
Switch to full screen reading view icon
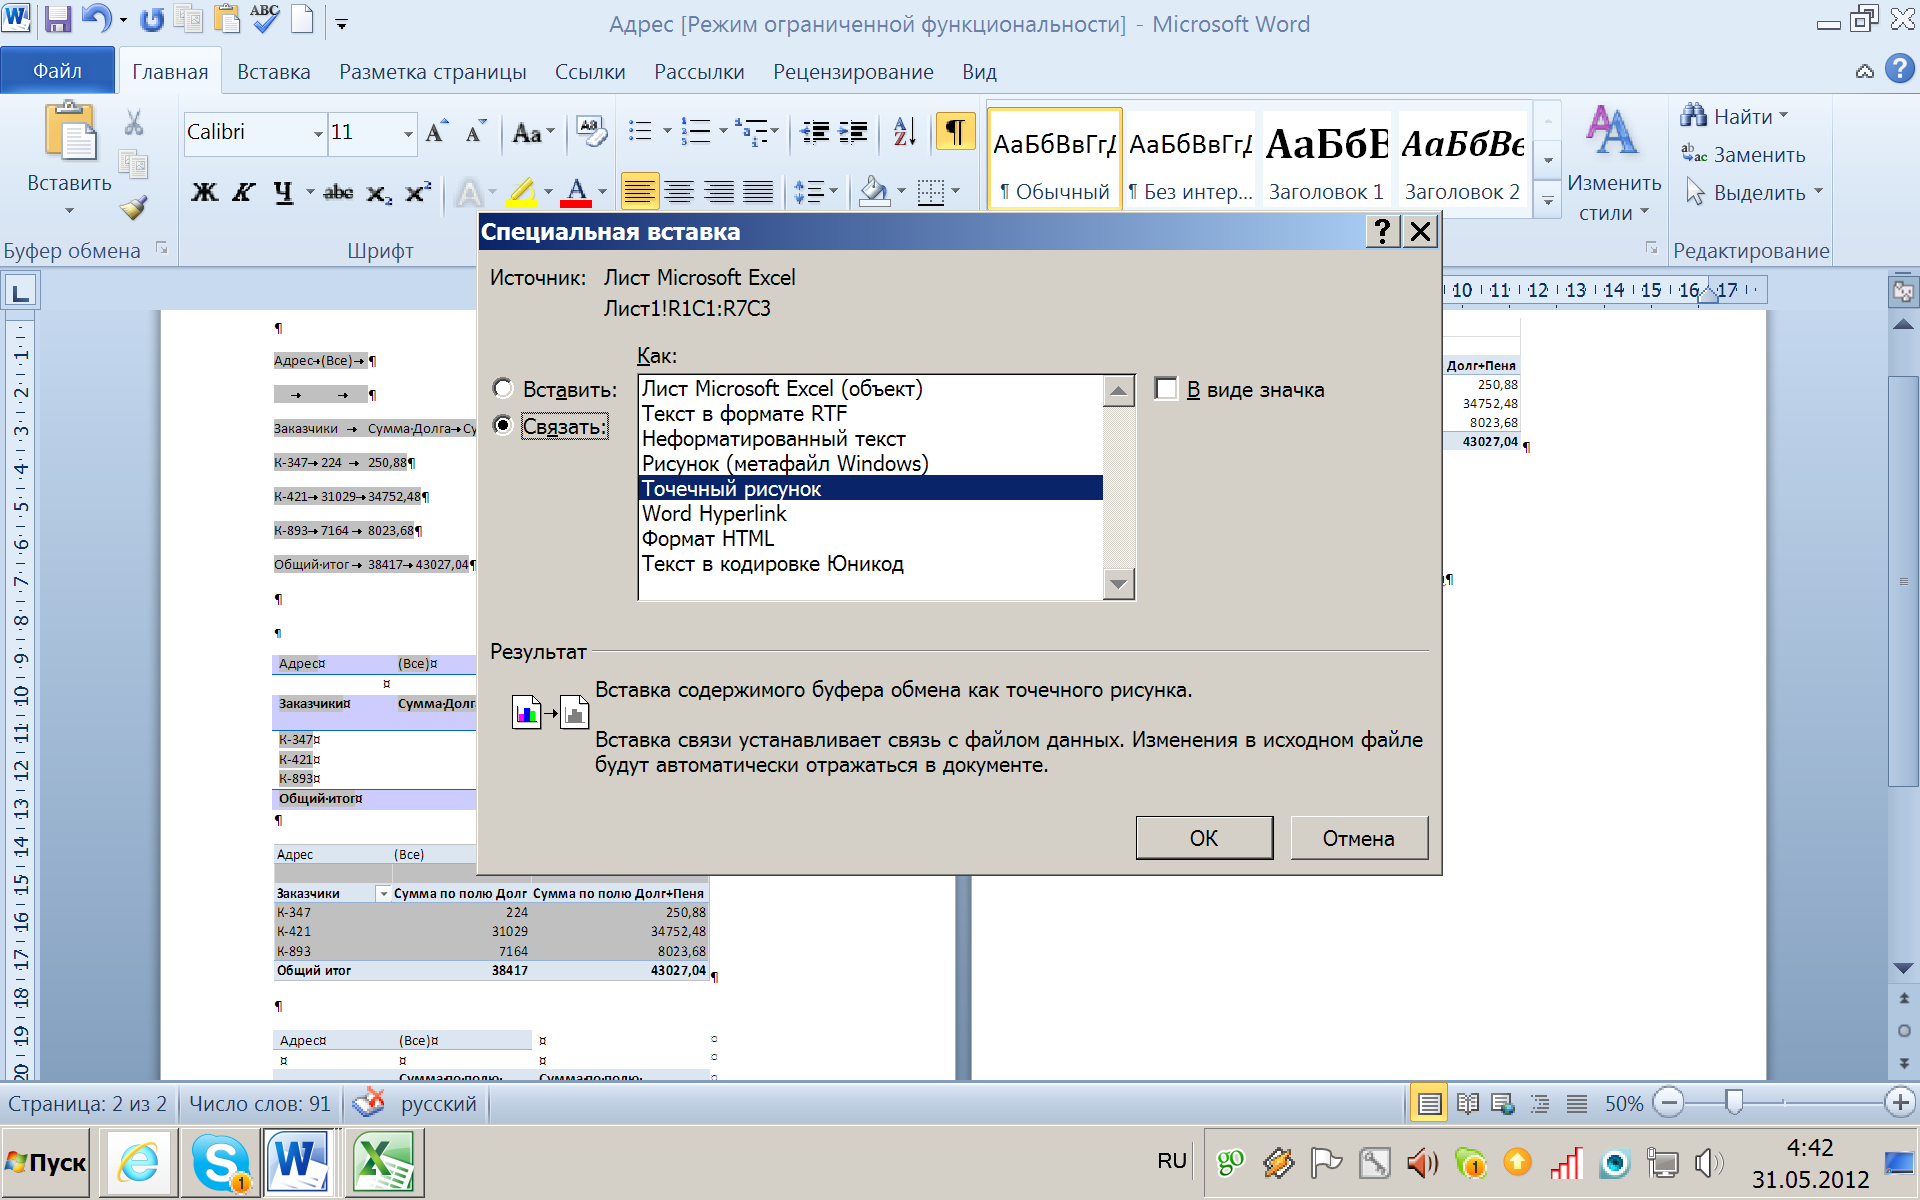[x=1467, y=1104]
